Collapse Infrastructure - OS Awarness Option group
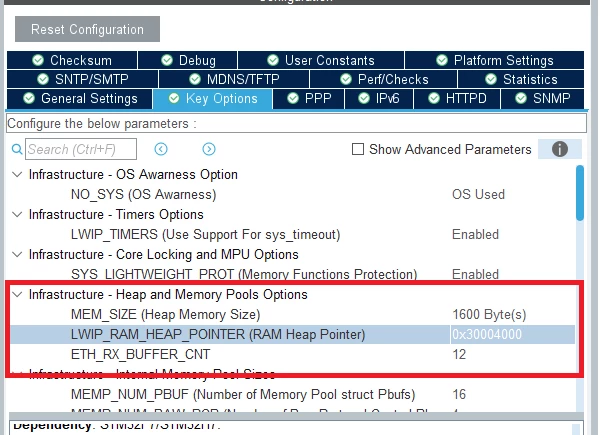The height and width of the screenshot is (435, 609). [17, 174]
